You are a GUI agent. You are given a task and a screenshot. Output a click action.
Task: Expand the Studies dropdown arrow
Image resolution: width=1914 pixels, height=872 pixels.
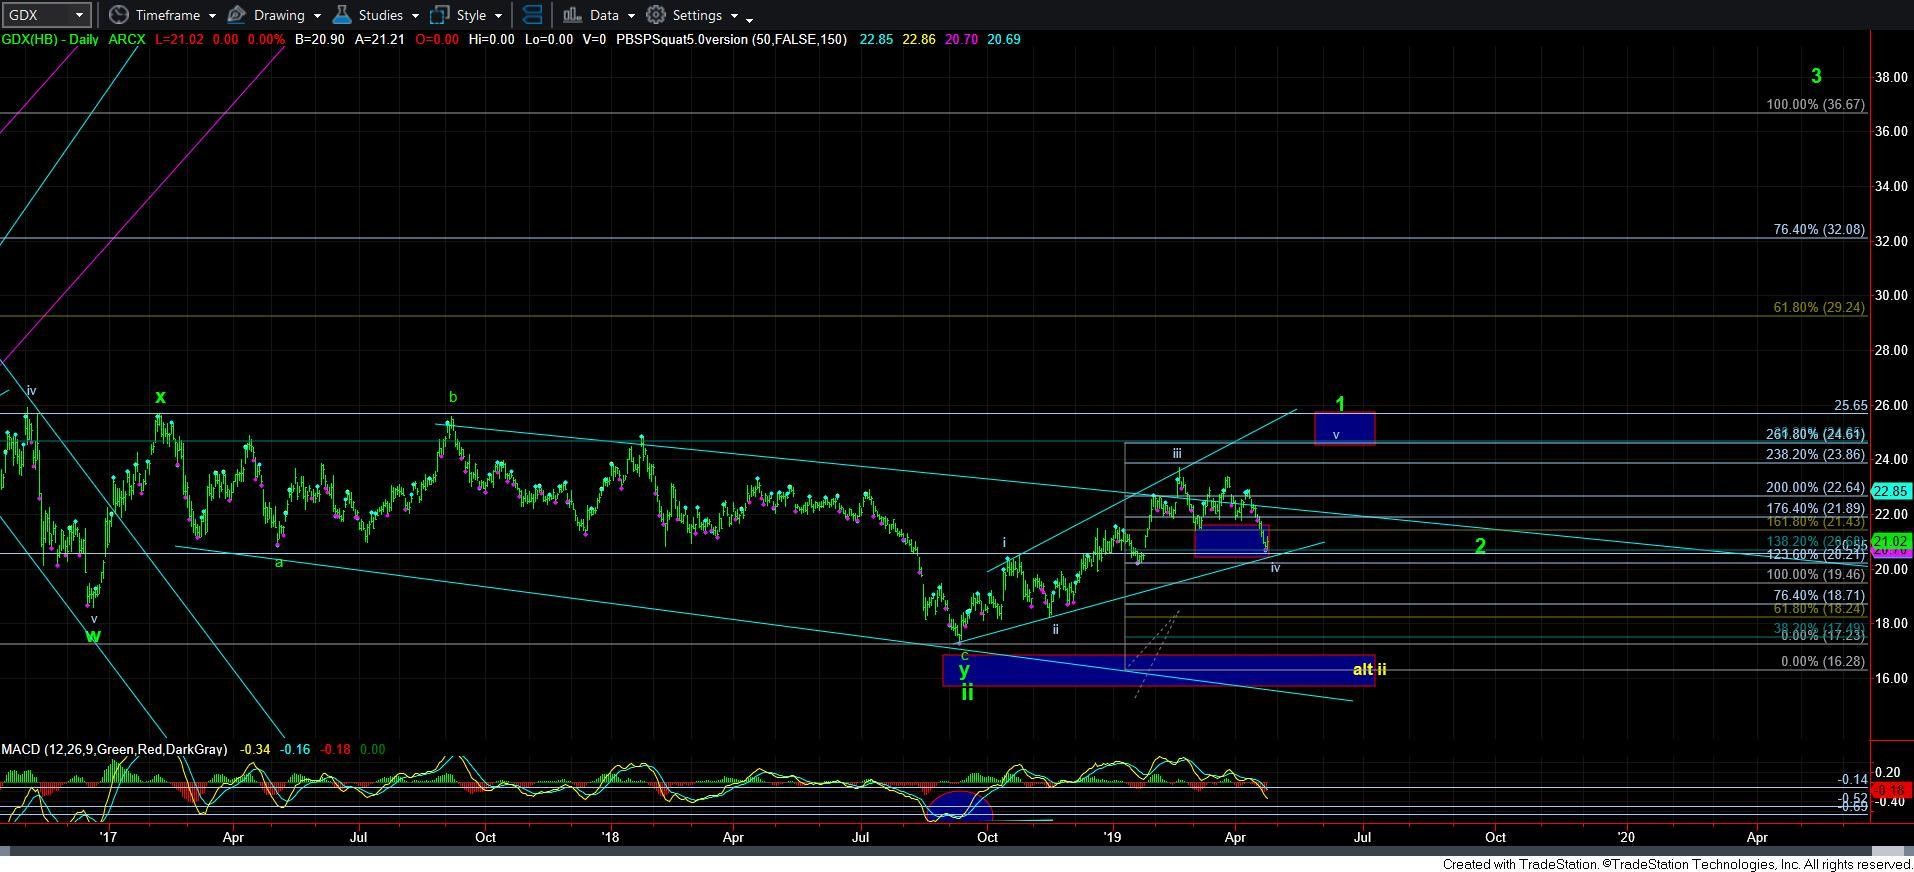click(414, 16)
